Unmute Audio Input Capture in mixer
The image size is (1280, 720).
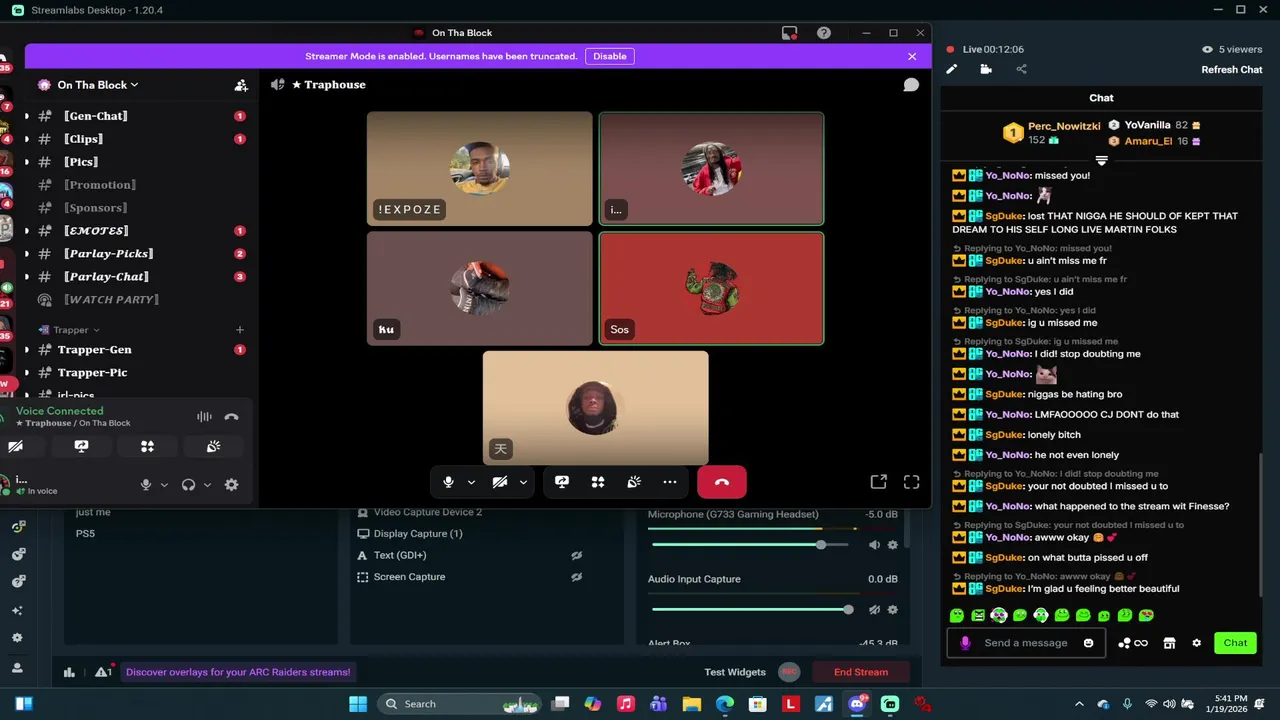point(874,610)
